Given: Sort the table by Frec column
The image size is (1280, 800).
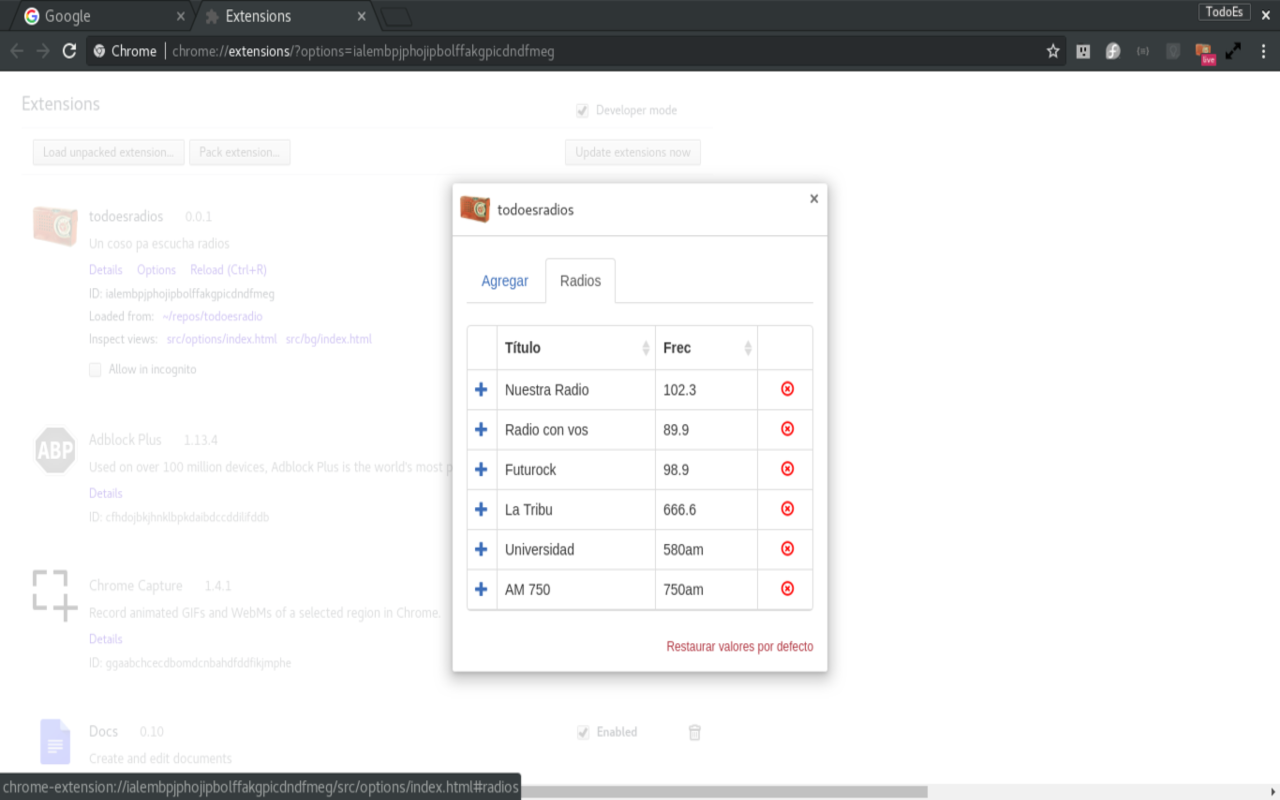Looking at the screenshot, I should [706, 348].
